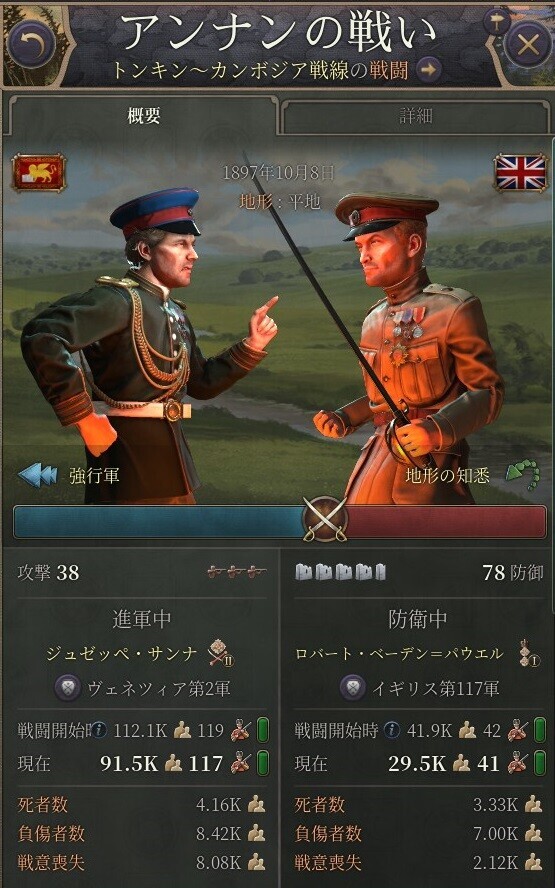Screen dimensions: 555x888
Task: Select the 強行軍 attacker condition icon
Action: click(x=38, y=475)
